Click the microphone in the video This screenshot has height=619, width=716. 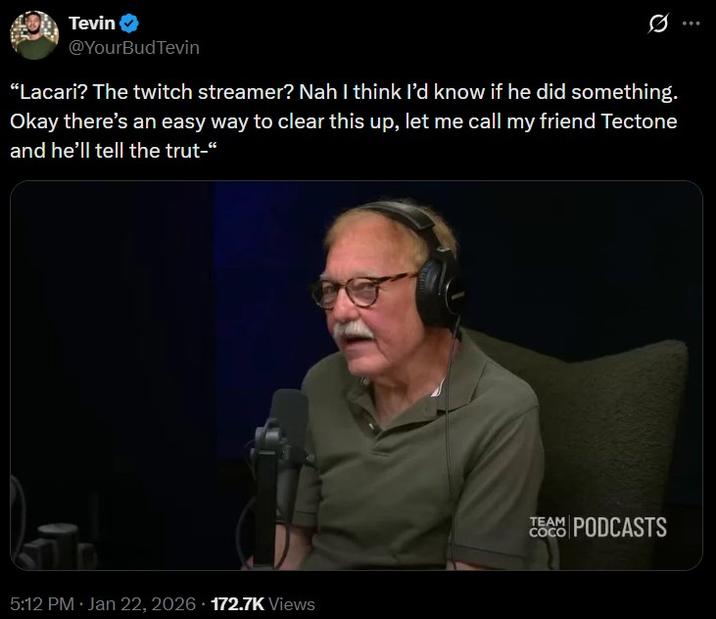pos(289,420)
